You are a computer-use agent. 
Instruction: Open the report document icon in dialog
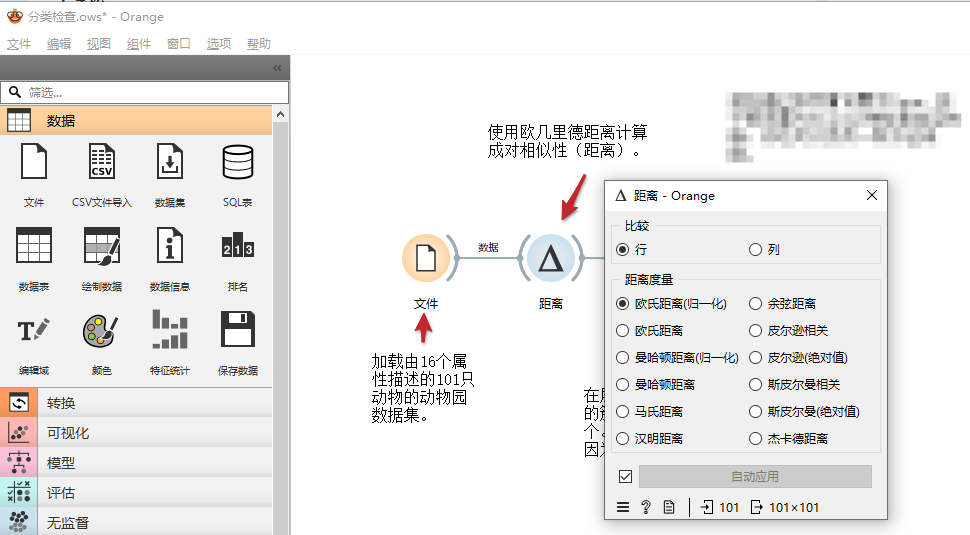pyautogui.click(x=669, y=507)
